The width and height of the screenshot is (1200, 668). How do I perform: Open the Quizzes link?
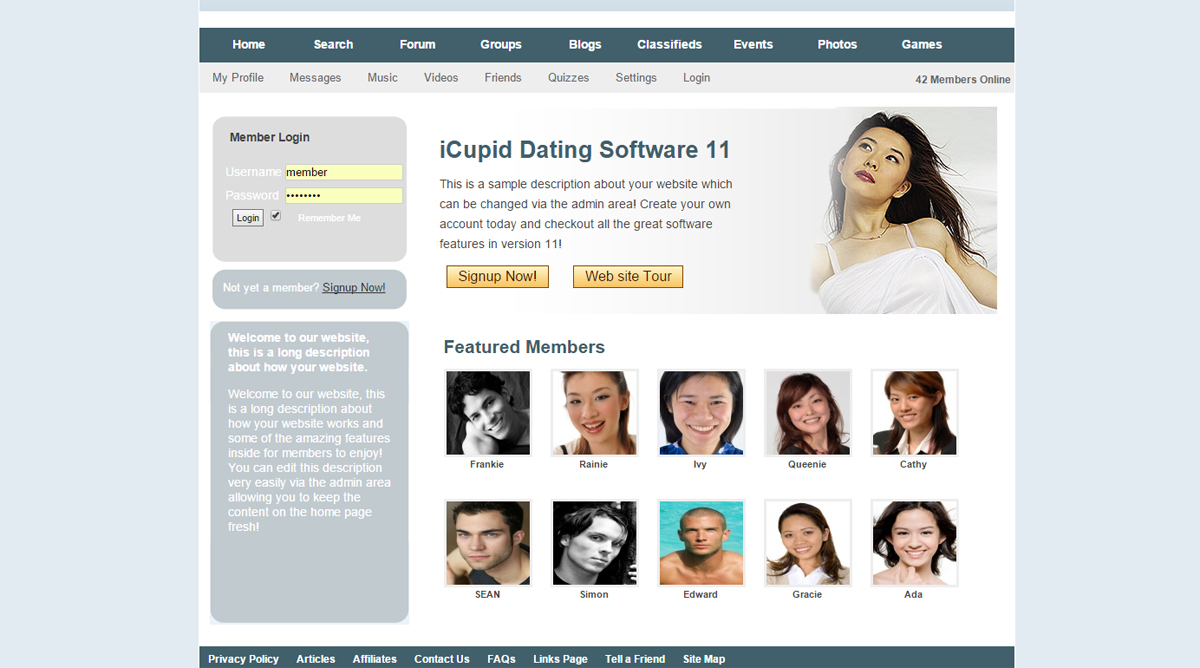(x=568, y=78)
